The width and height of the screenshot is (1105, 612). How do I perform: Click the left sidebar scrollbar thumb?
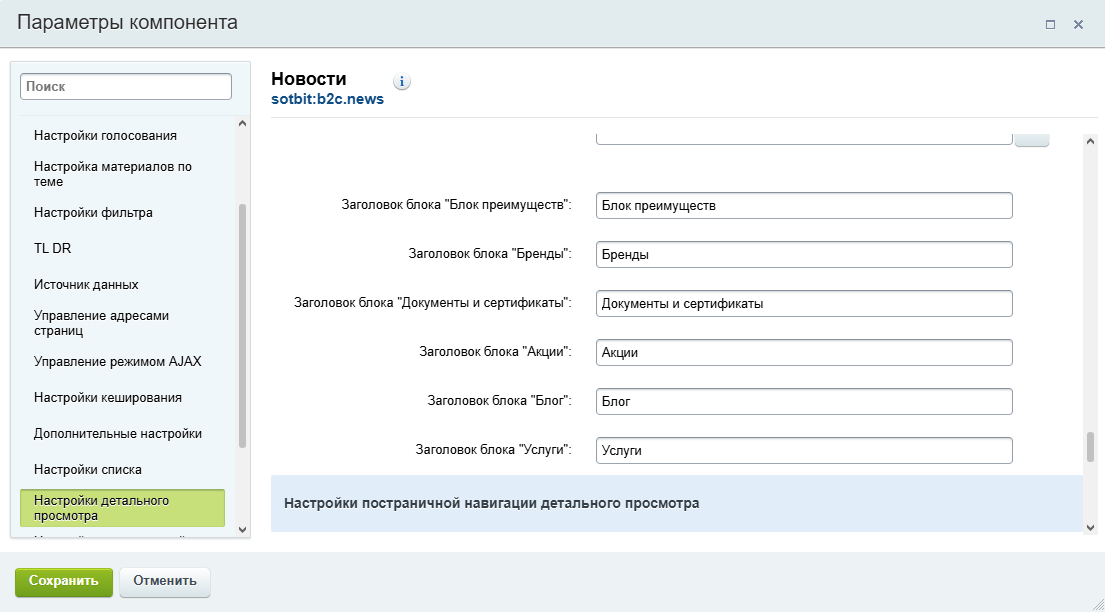click(x=242, y=326)
